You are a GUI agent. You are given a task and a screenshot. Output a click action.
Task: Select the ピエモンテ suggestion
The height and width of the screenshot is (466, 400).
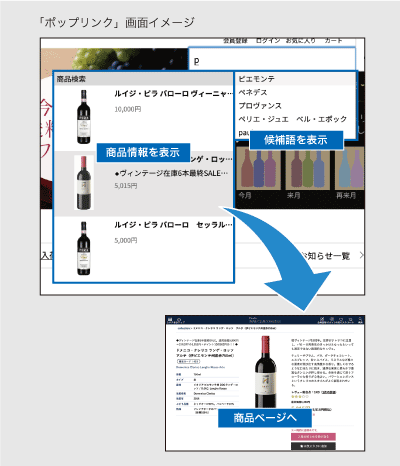[295, 79]
